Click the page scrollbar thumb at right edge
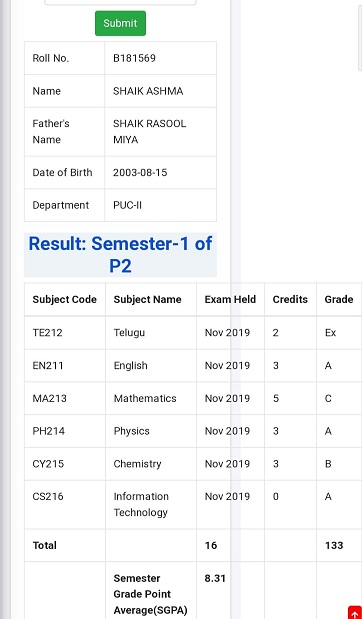 click(360, 36)
